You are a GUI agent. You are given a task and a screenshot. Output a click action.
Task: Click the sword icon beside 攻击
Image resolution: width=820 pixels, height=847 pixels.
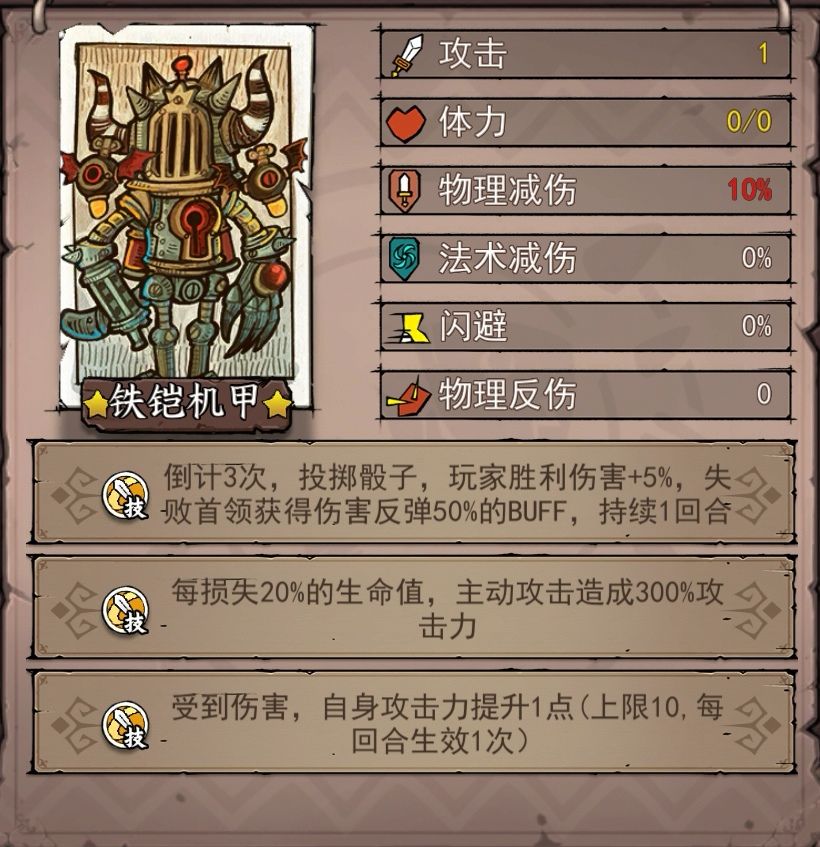(x=407, y=55)
